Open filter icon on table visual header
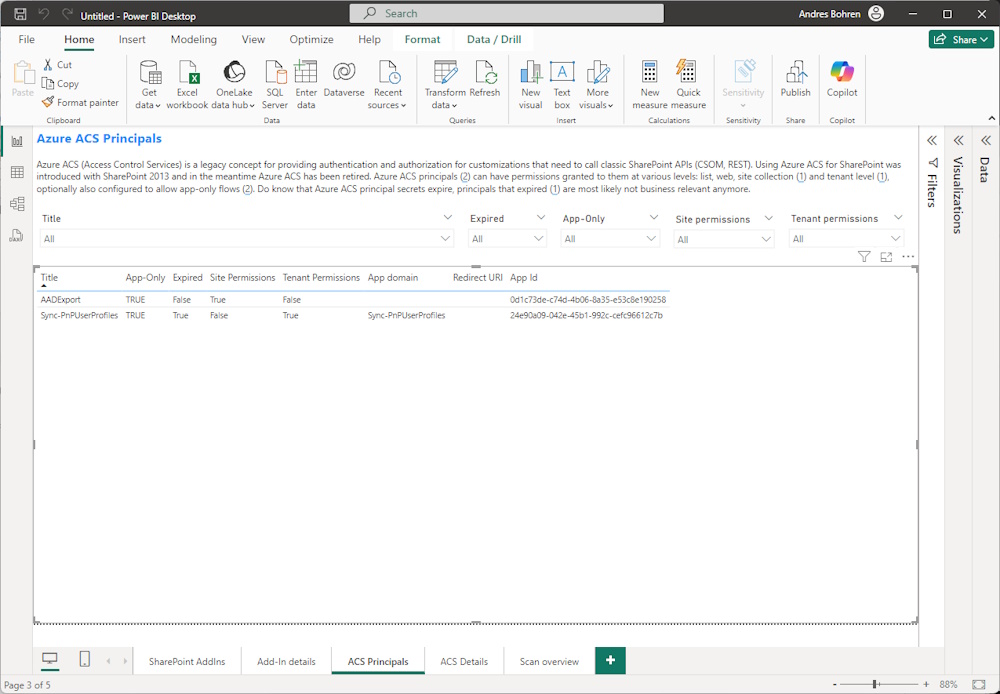The image size is (1000, 694). tap(864, 256)
